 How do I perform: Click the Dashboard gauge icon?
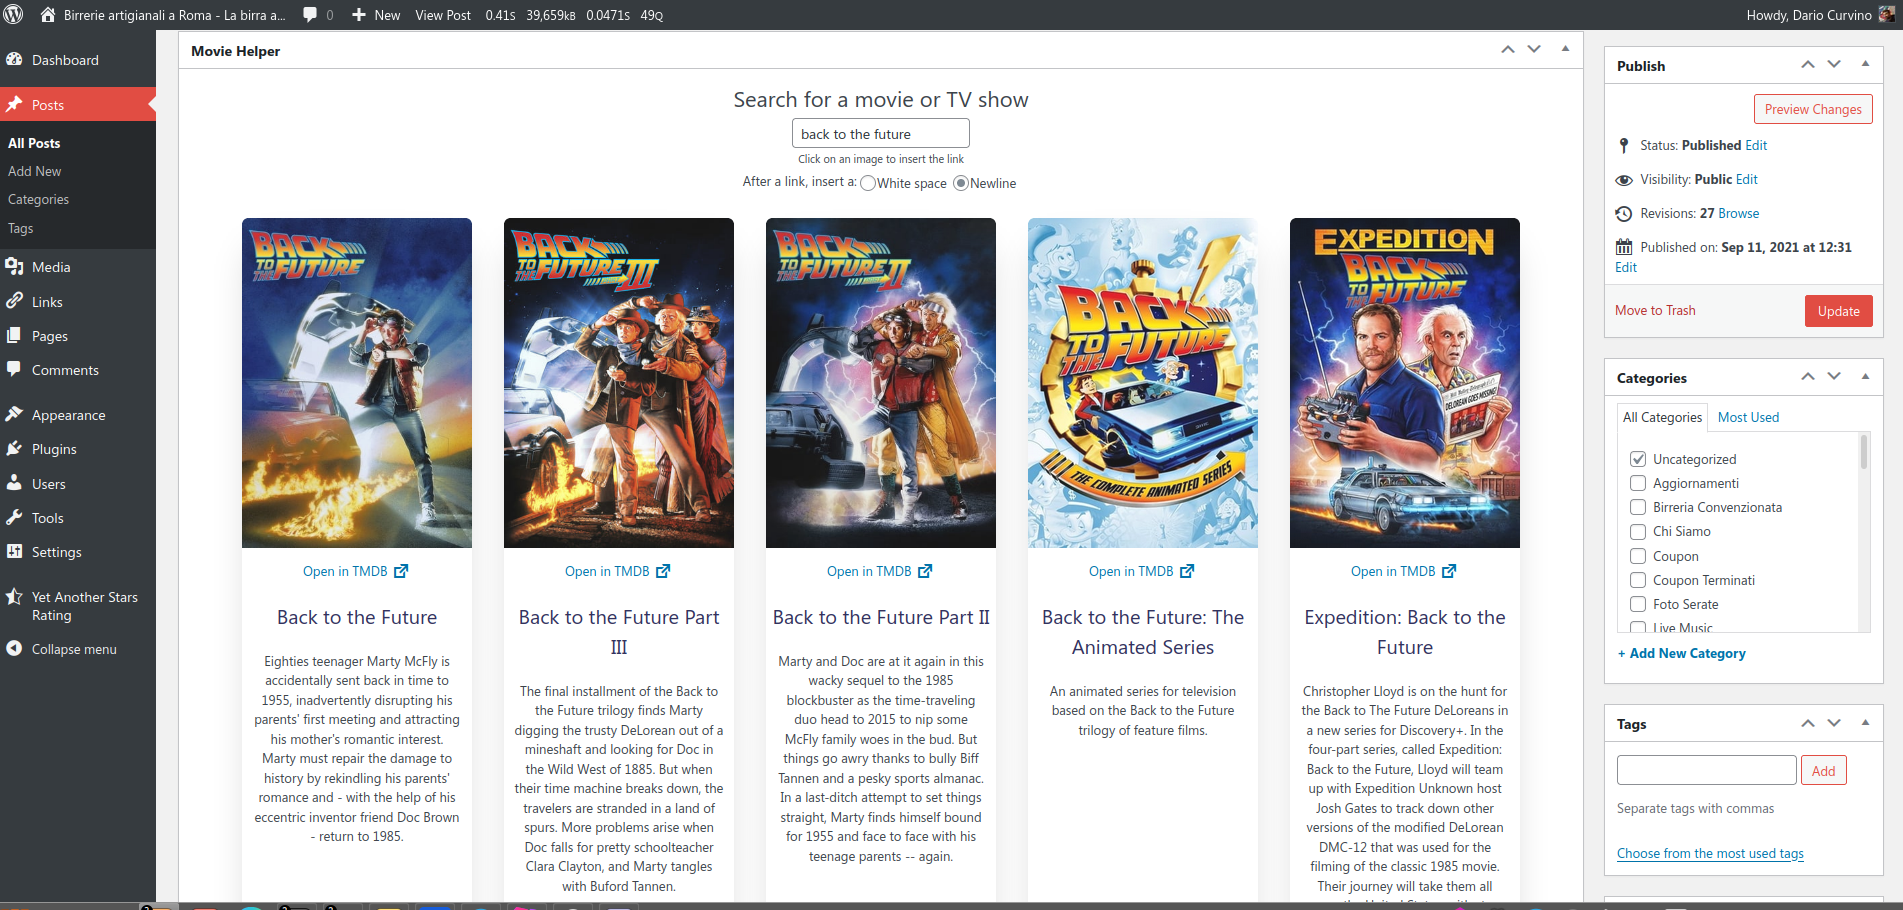pyautogui.click(x=14, y=60)
